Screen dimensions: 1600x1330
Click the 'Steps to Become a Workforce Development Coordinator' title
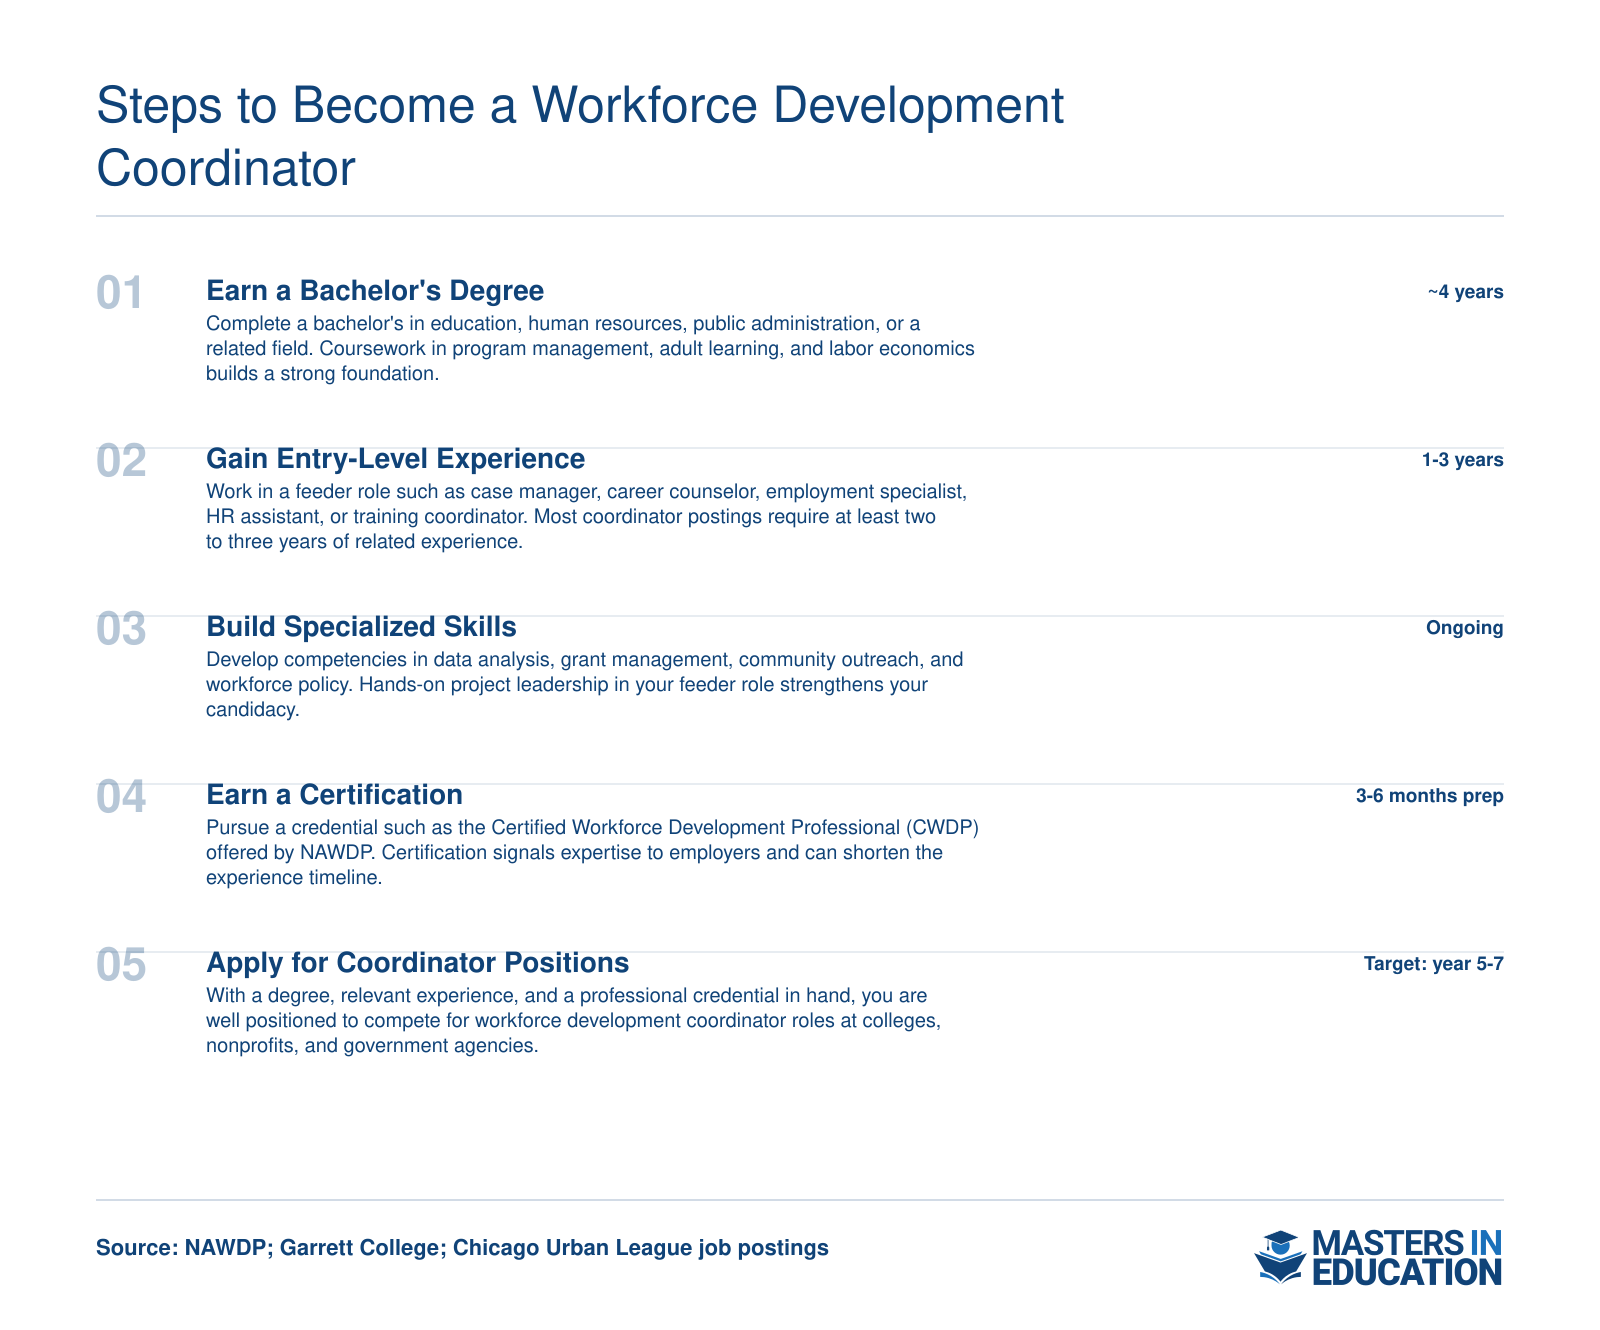pyautogui.click(x=580, y=137)
